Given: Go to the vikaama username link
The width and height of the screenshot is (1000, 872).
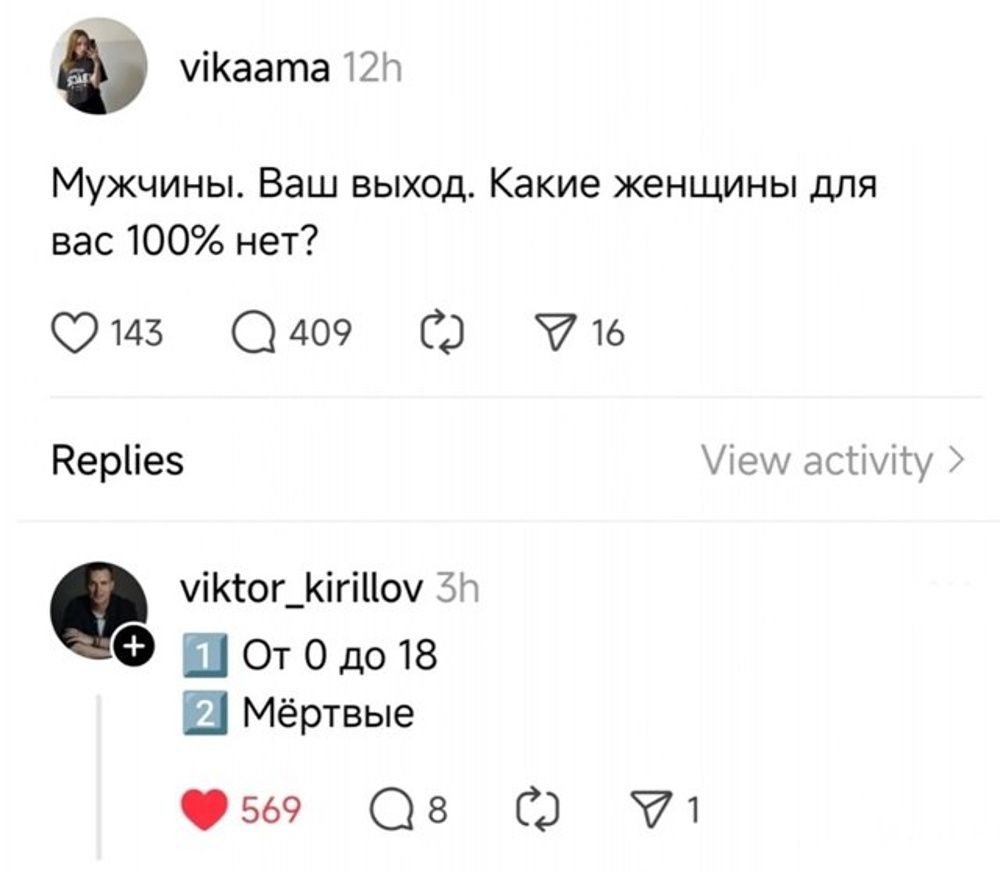Looking at the screenshot, I should (254, 70).
